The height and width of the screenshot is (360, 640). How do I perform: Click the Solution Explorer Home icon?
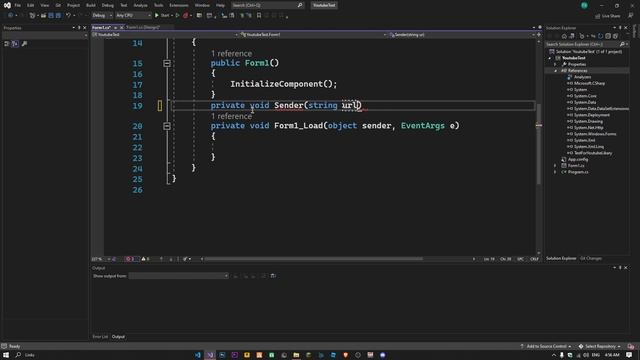coord(564,36)
